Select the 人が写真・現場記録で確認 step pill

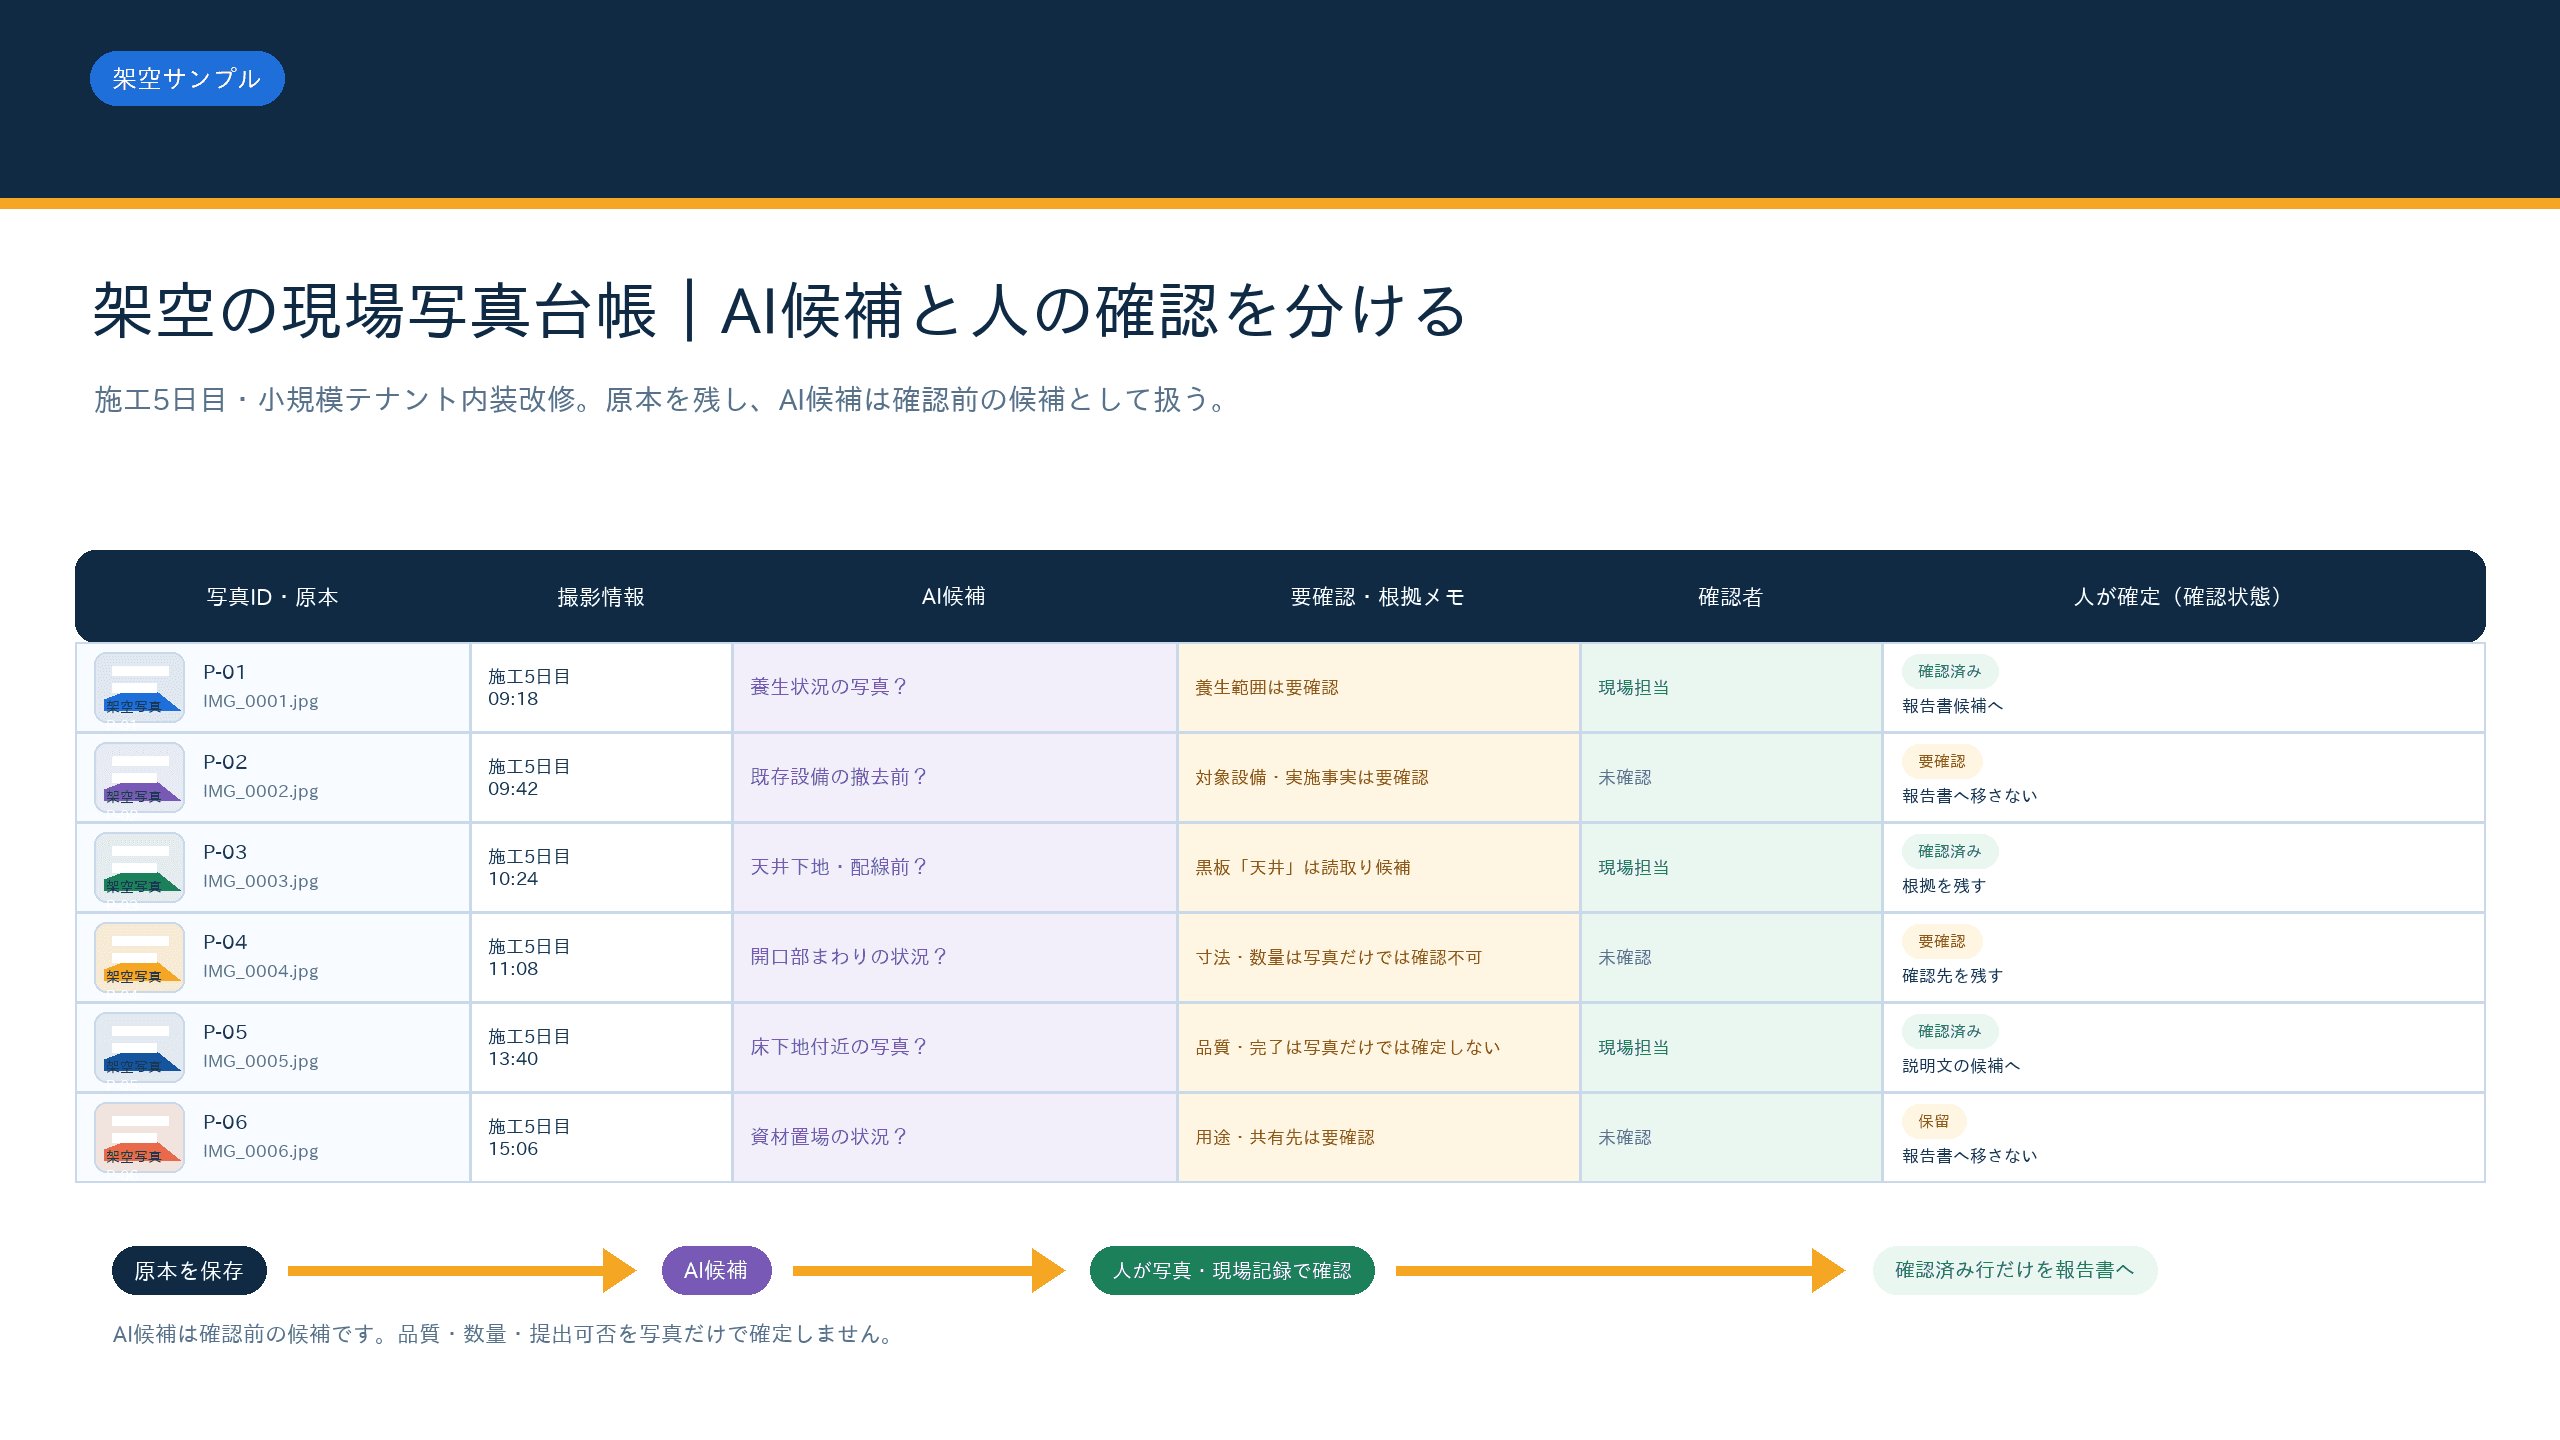click(1232, 1270)
